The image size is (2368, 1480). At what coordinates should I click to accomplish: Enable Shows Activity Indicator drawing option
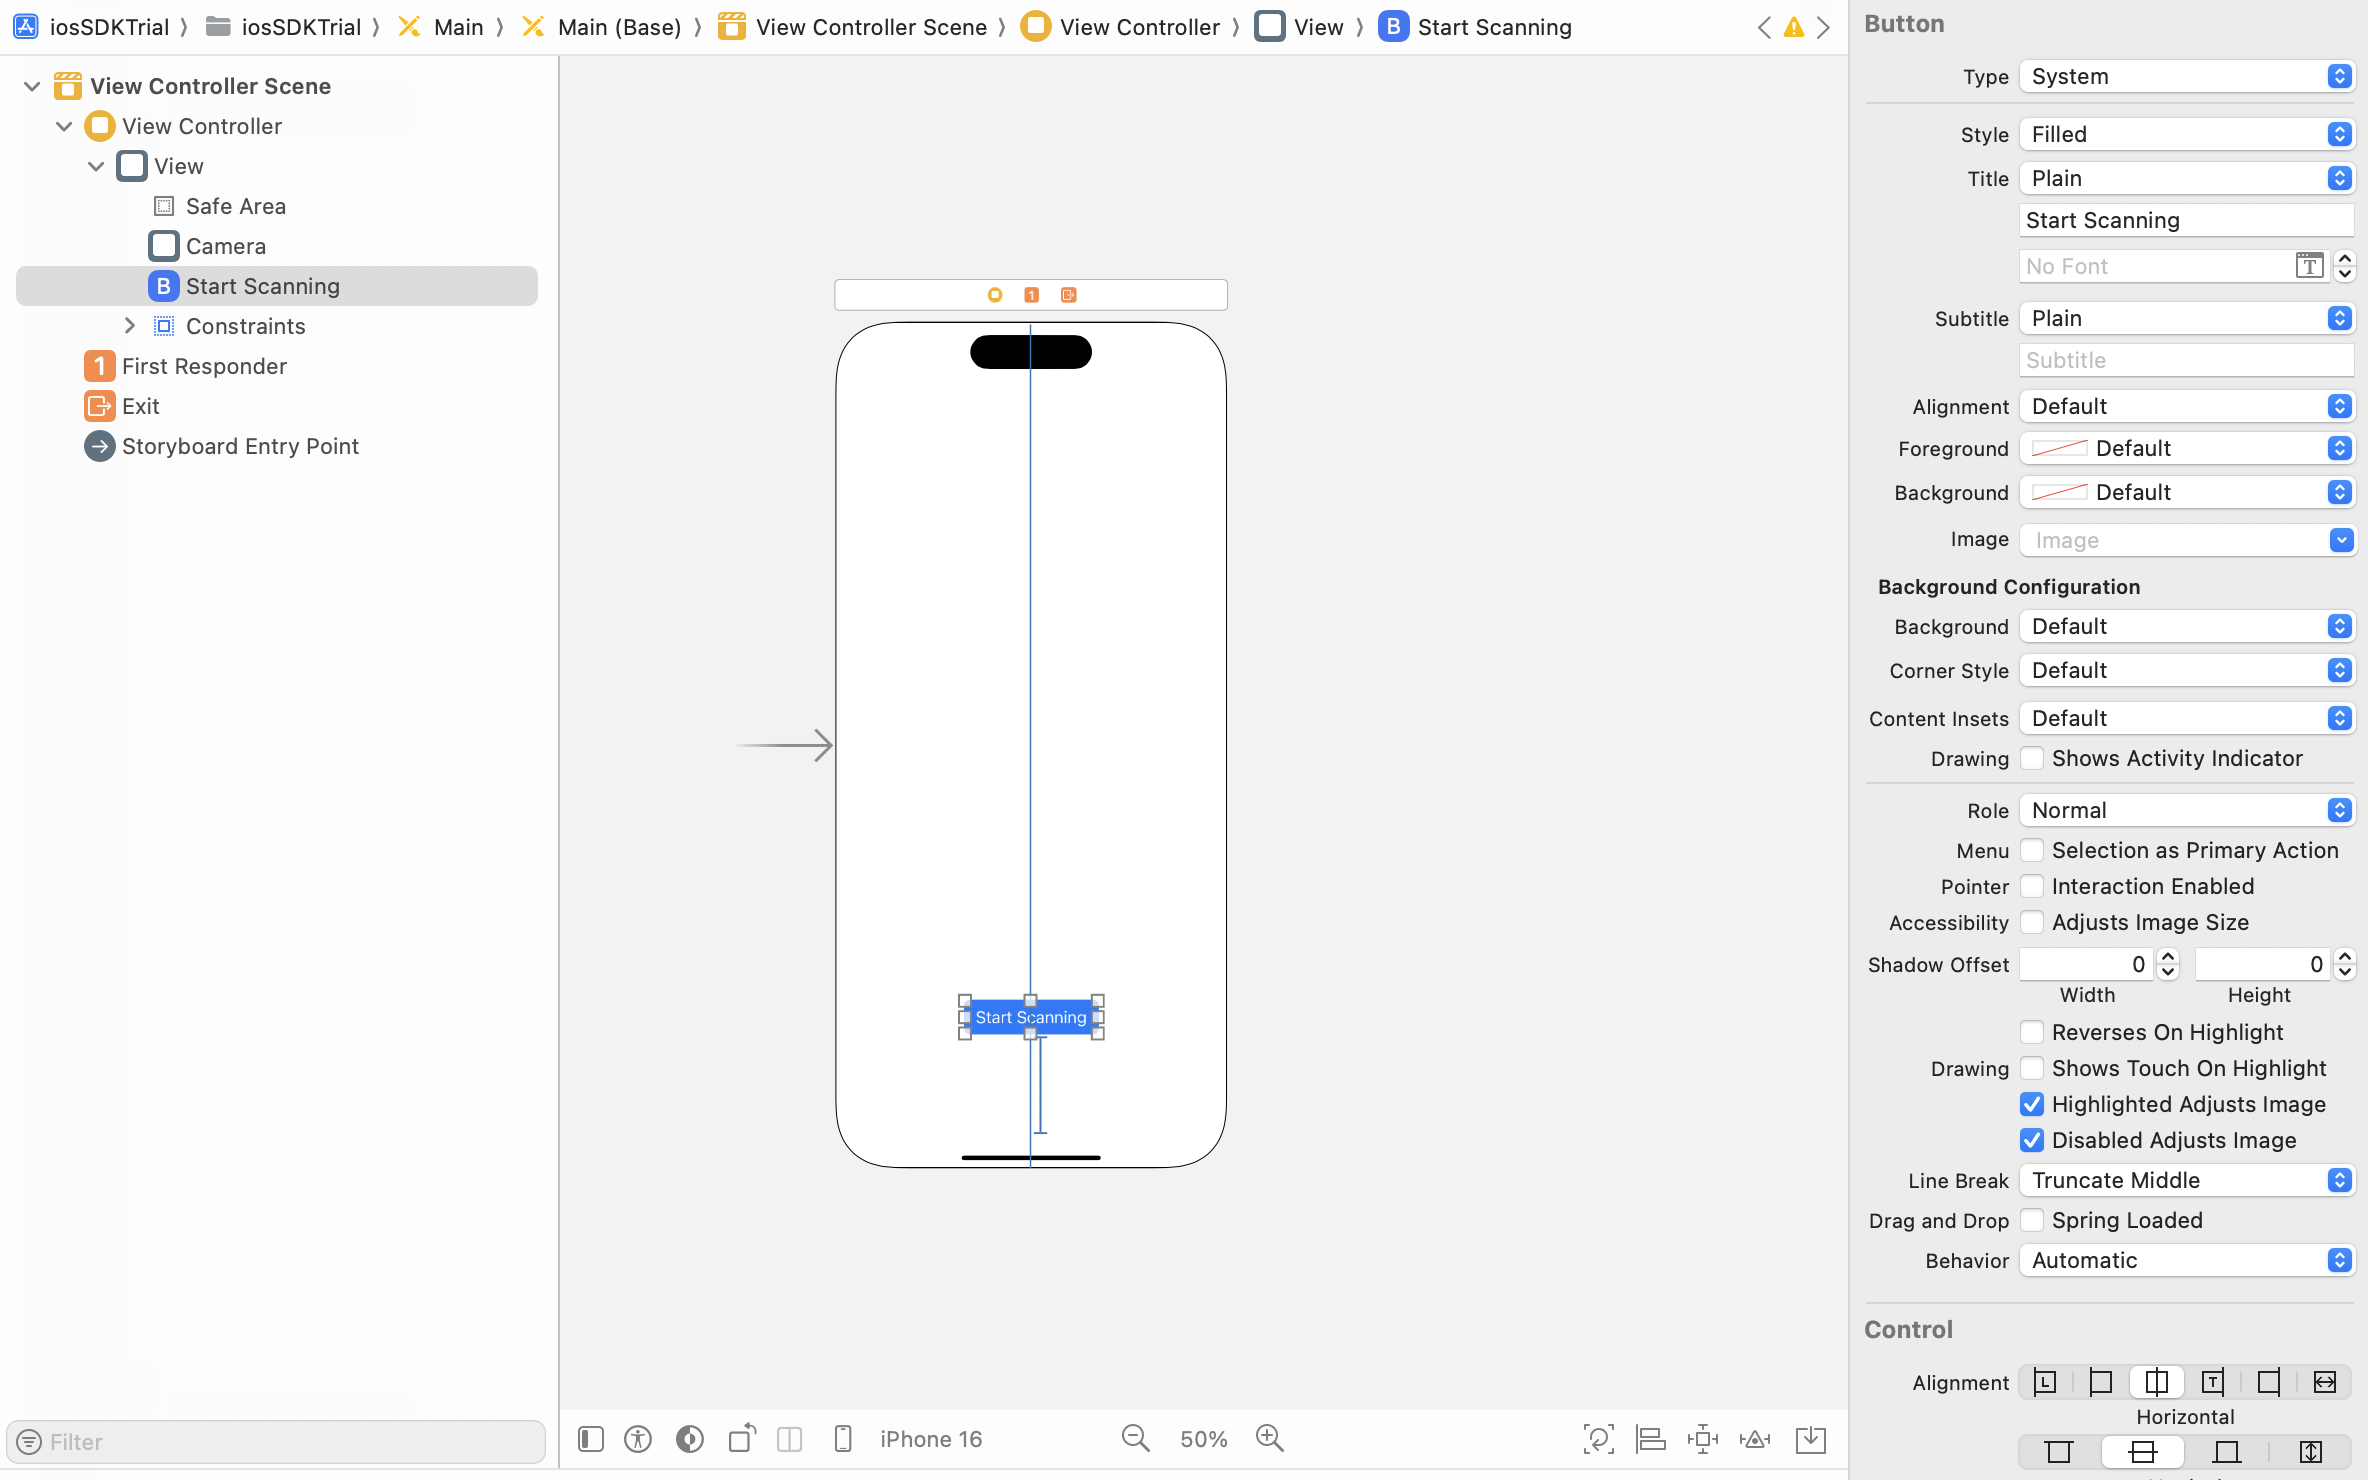(2032, 758)
